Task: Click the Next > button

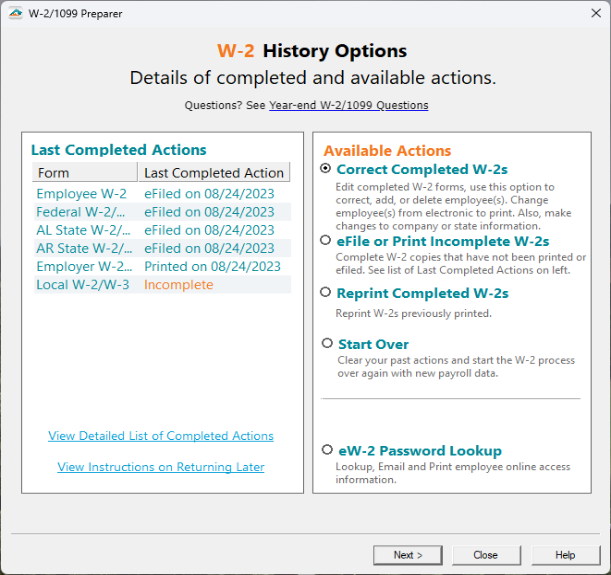Action: pyautogui.click(x=408, y=555)
